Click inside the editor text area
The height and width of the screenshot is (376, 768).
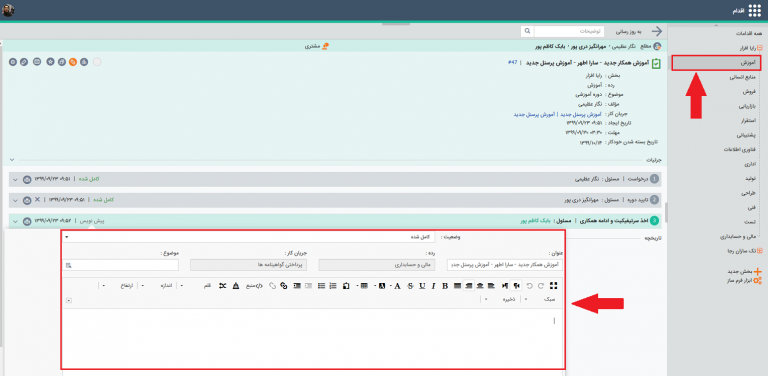tap(313, 338)
